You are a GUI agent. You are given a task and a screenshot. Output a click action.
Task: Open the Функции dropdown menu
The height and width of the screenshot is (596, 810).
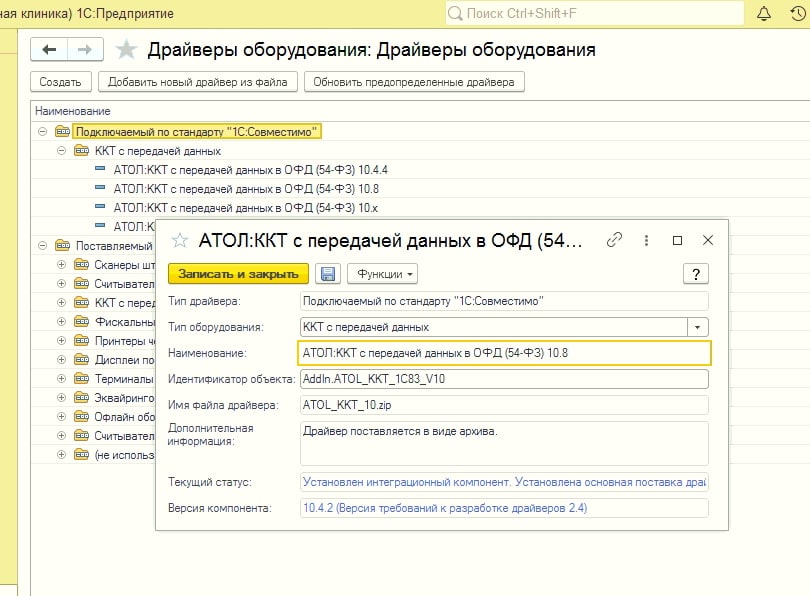382,274
